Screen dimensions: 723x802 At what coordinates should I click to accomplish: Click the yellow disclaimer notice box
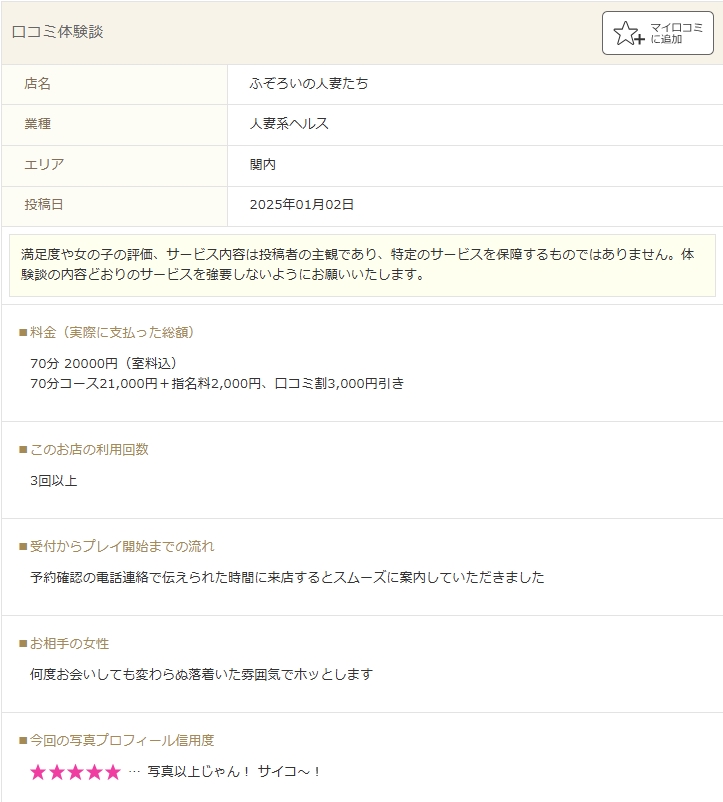tap(362, 265)
